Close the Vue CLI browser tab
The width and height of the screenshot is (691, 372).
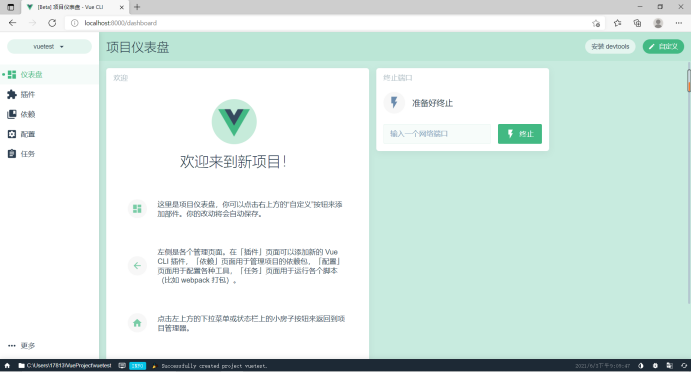pos(122,7)
